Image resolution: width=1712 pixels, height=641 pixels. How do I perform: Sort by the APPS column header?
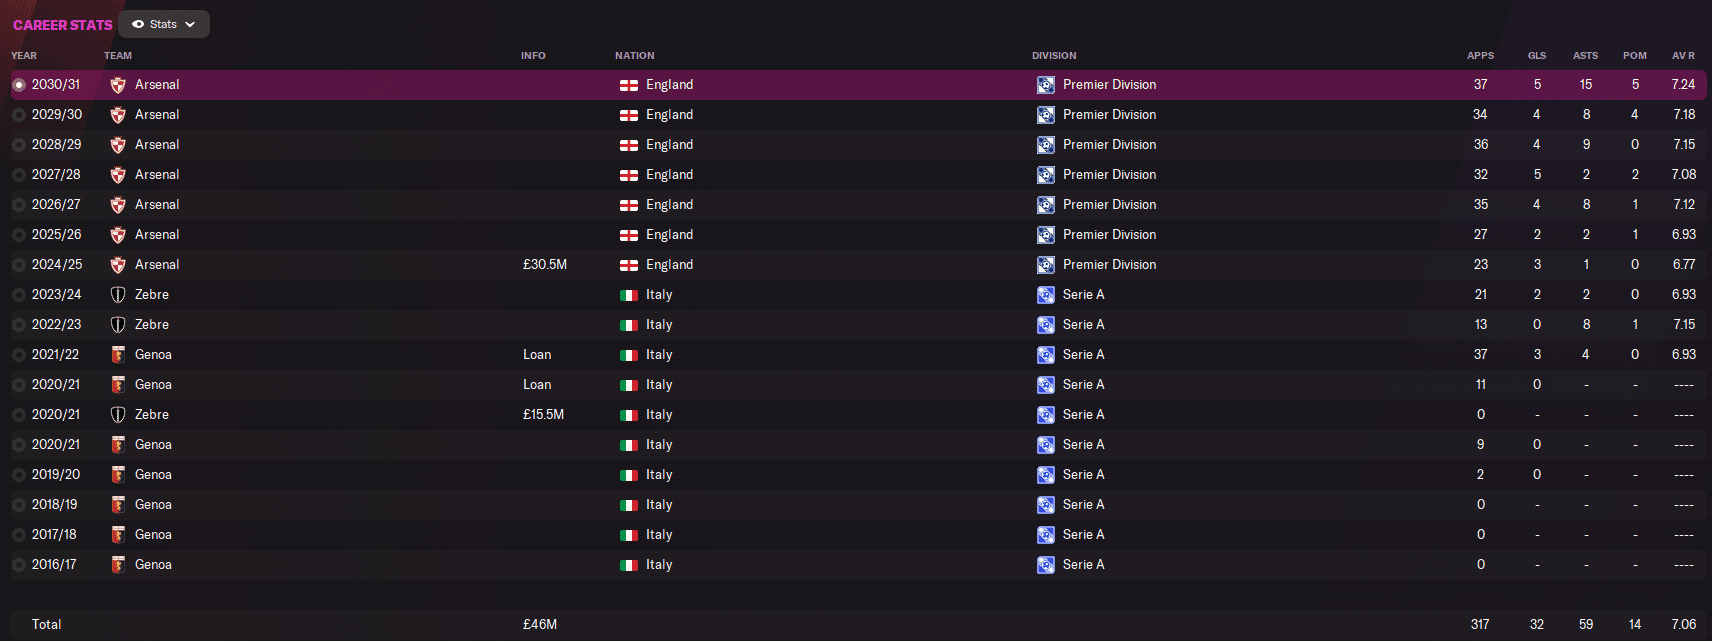coord(1480,56)
